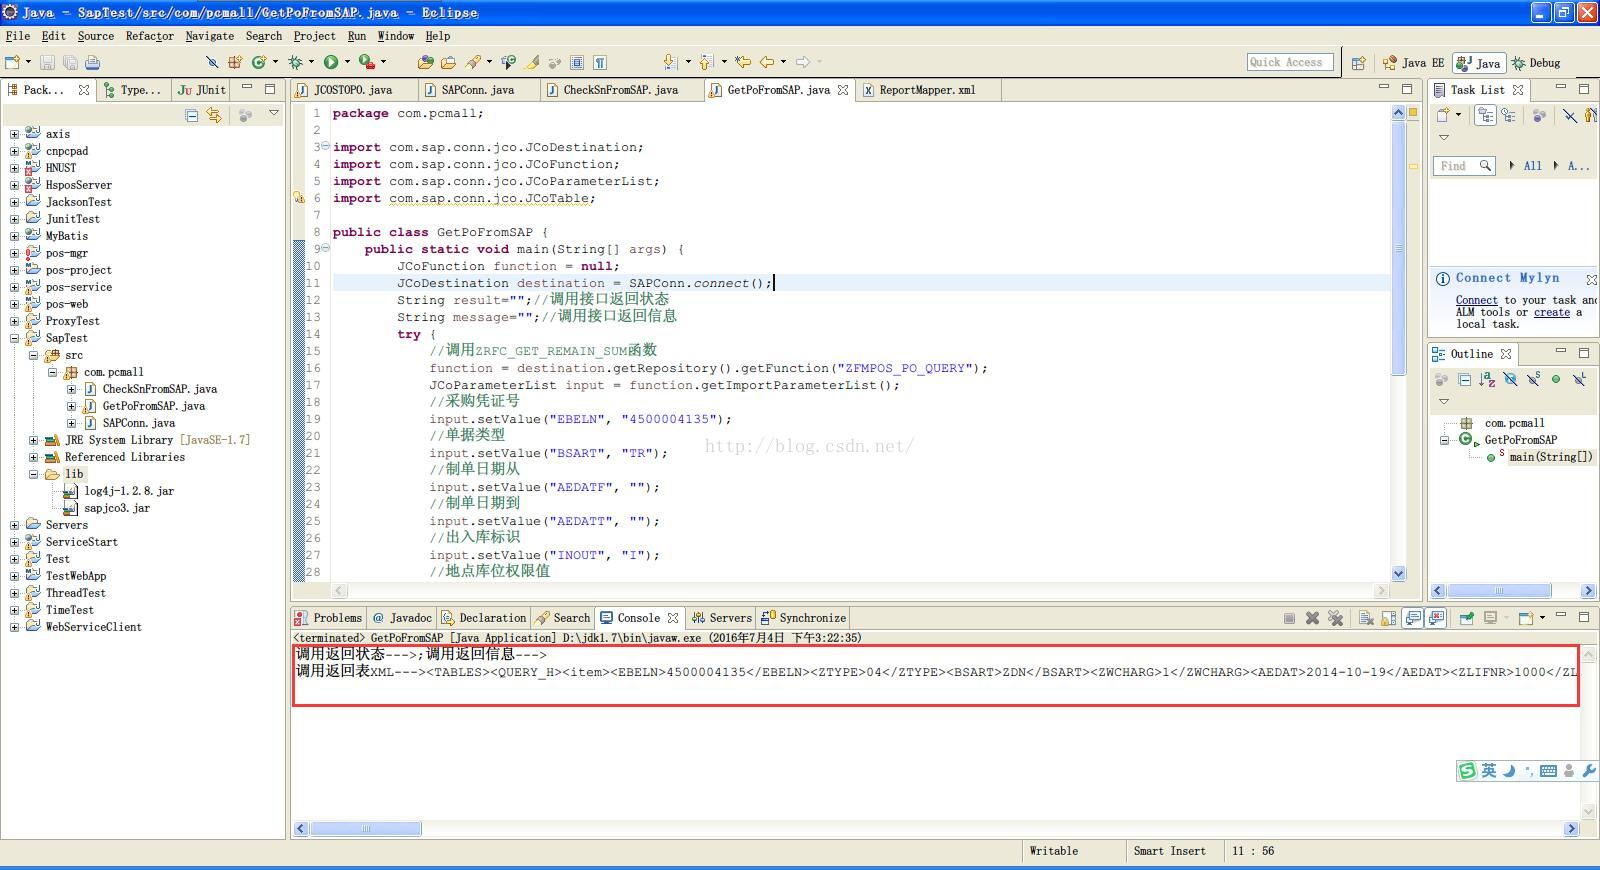Open the Refactor menu
1600x870 pixels.
[149, 36]
